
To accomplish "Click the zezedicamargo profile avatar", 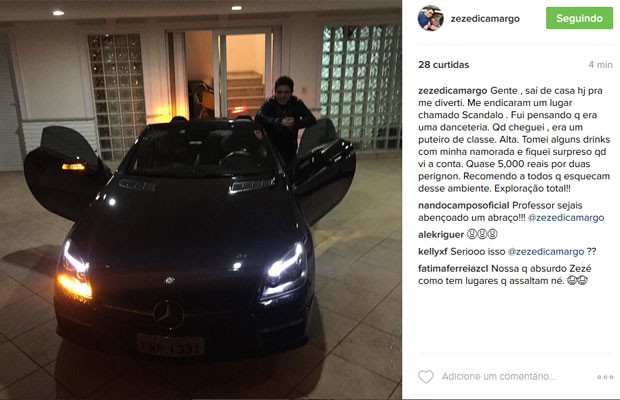I will [x=431, y=18].
